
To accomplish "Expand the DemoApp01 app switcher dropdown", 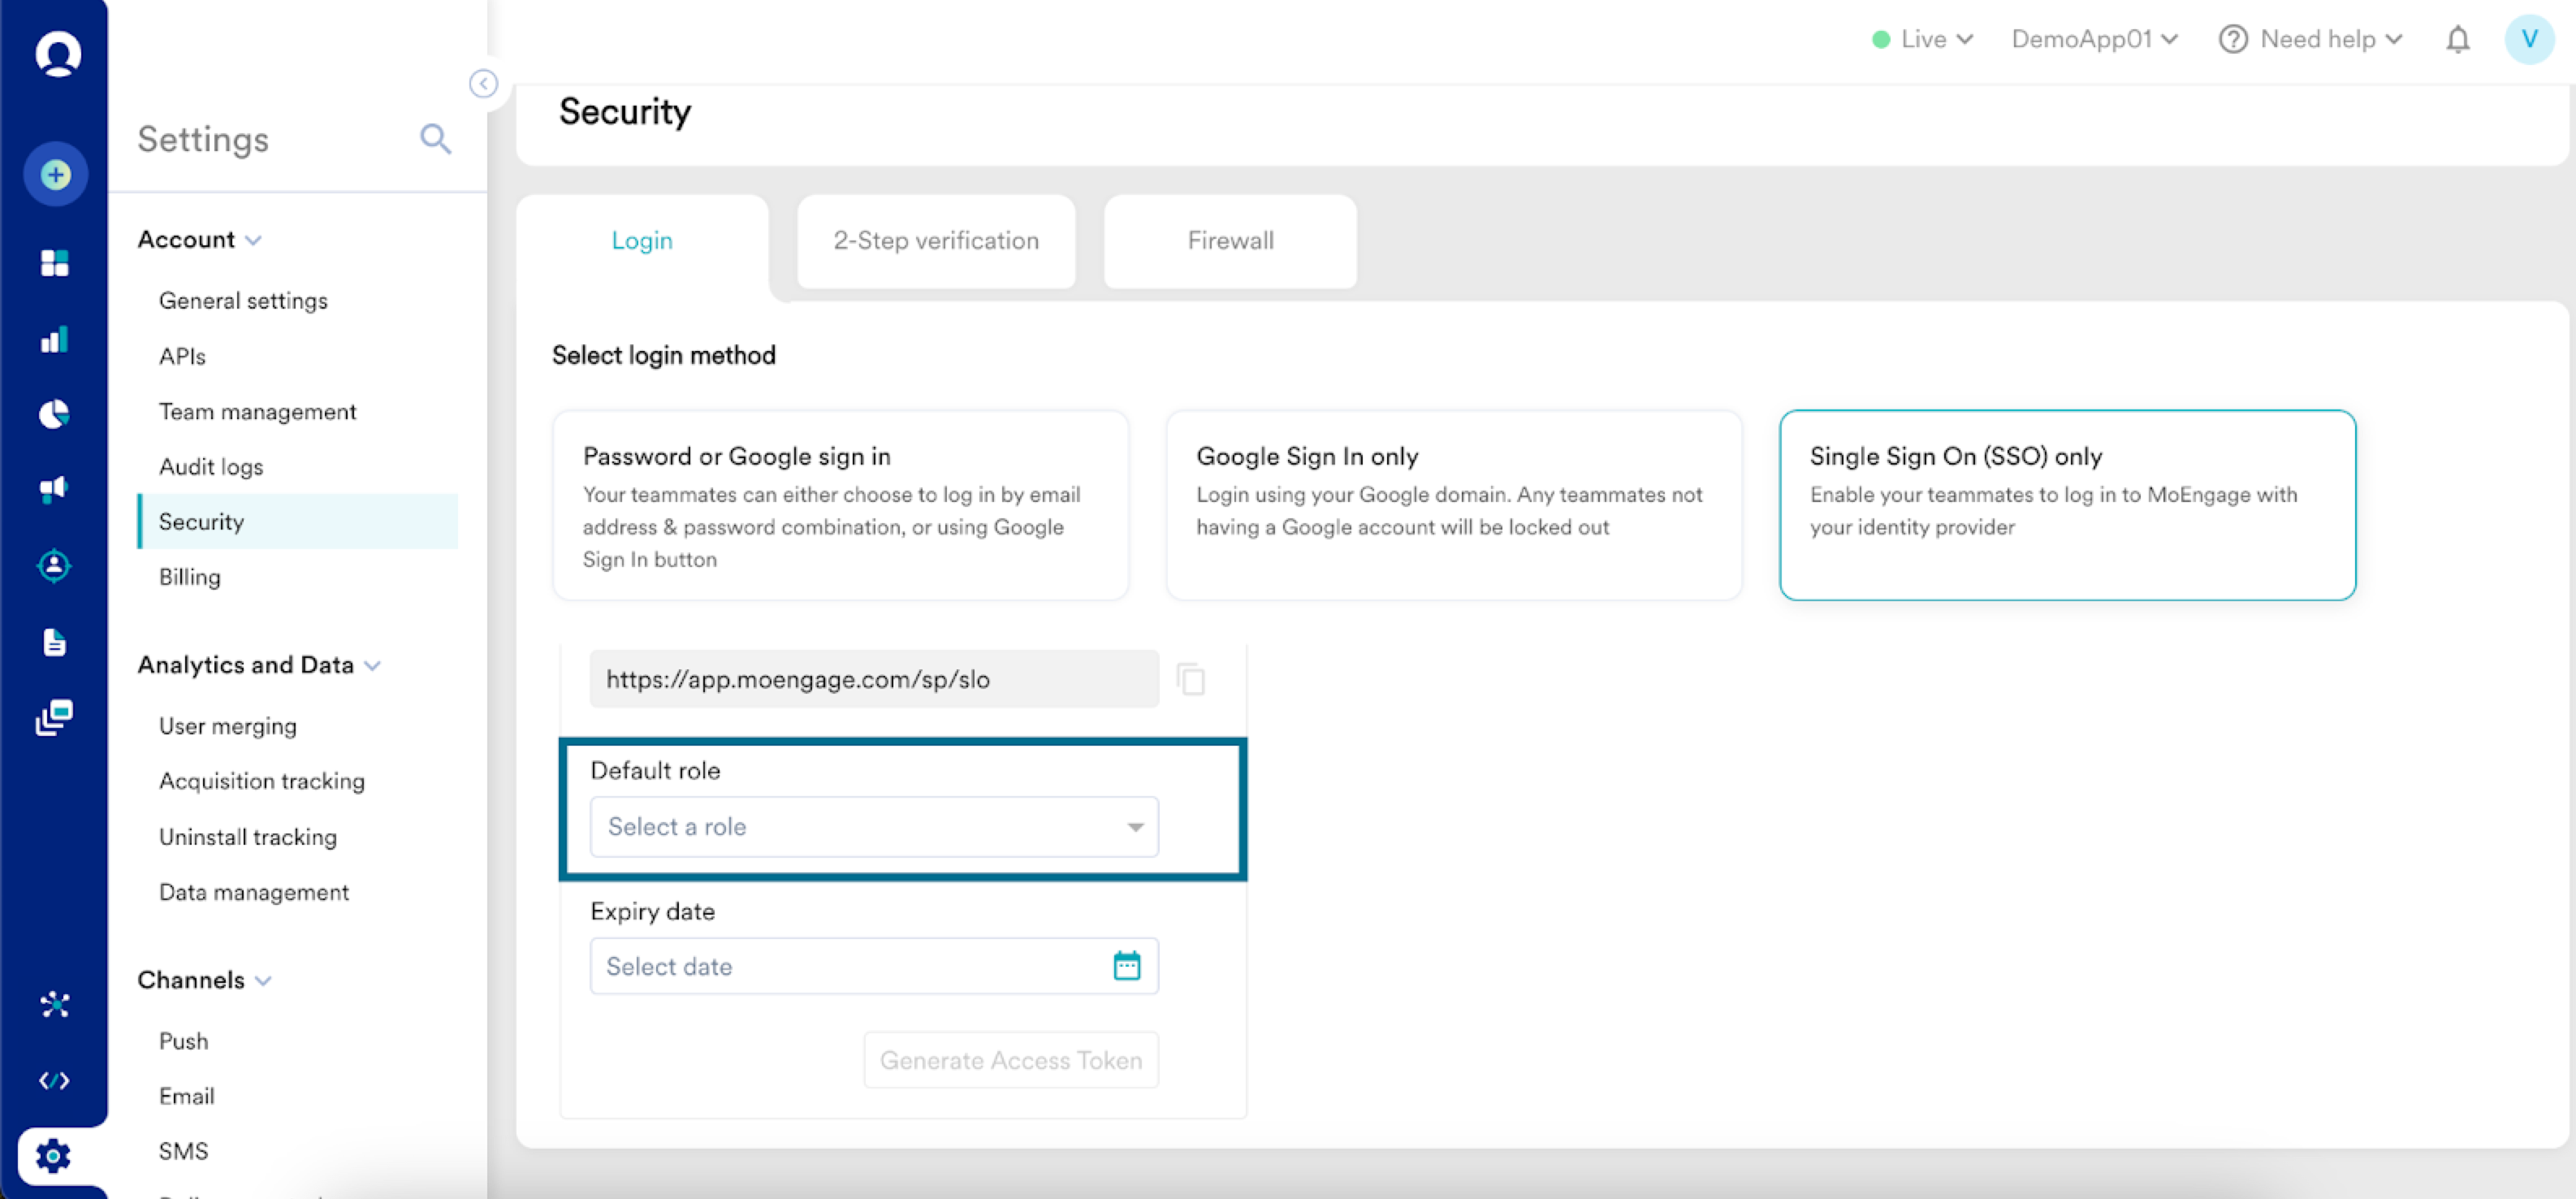I will pos(2094,40).
